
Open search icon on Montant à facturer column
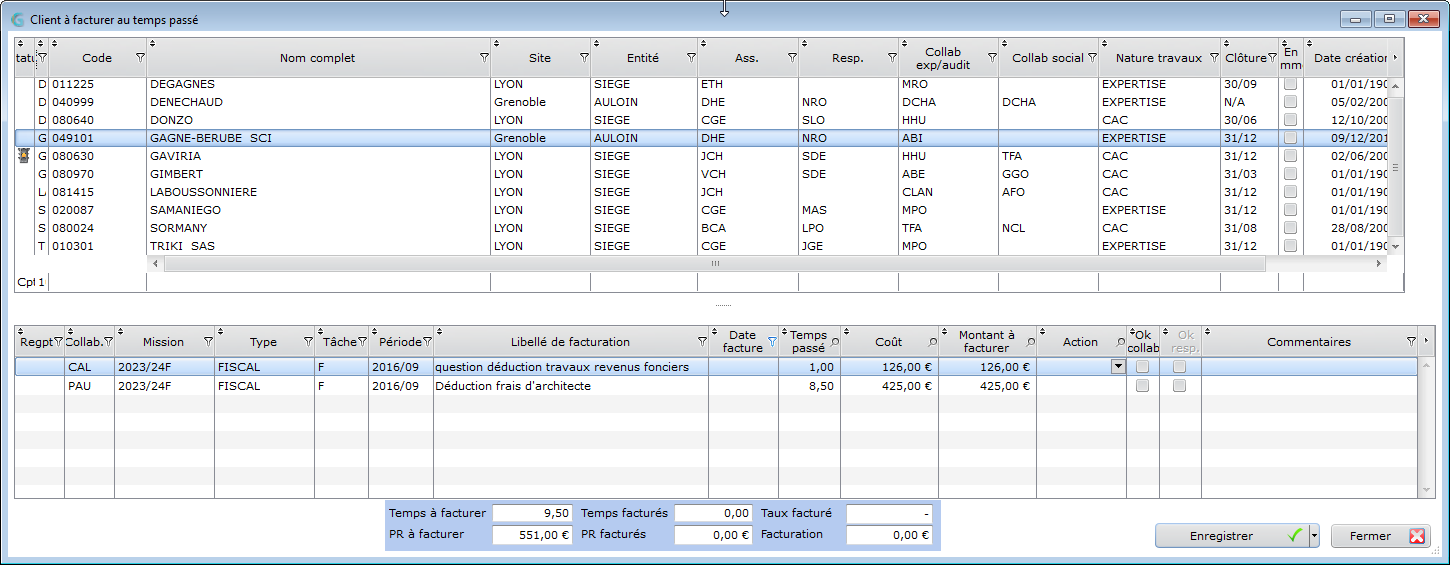(1030, 342)
